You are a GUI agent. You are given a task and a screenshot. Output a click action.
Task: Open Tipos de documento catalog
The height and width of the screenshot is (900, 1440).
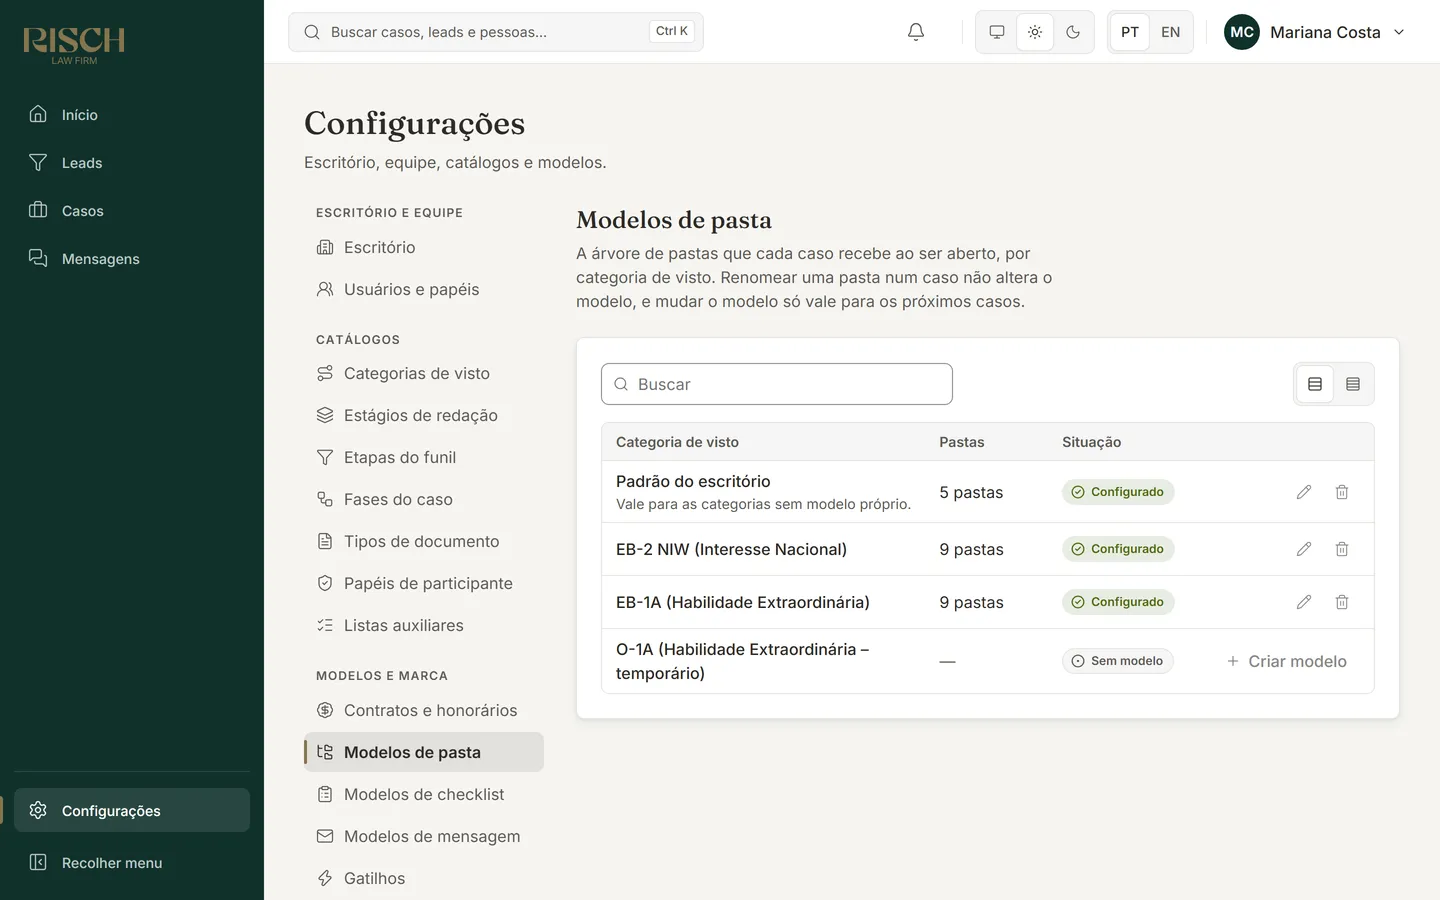[x=424, y=541]
